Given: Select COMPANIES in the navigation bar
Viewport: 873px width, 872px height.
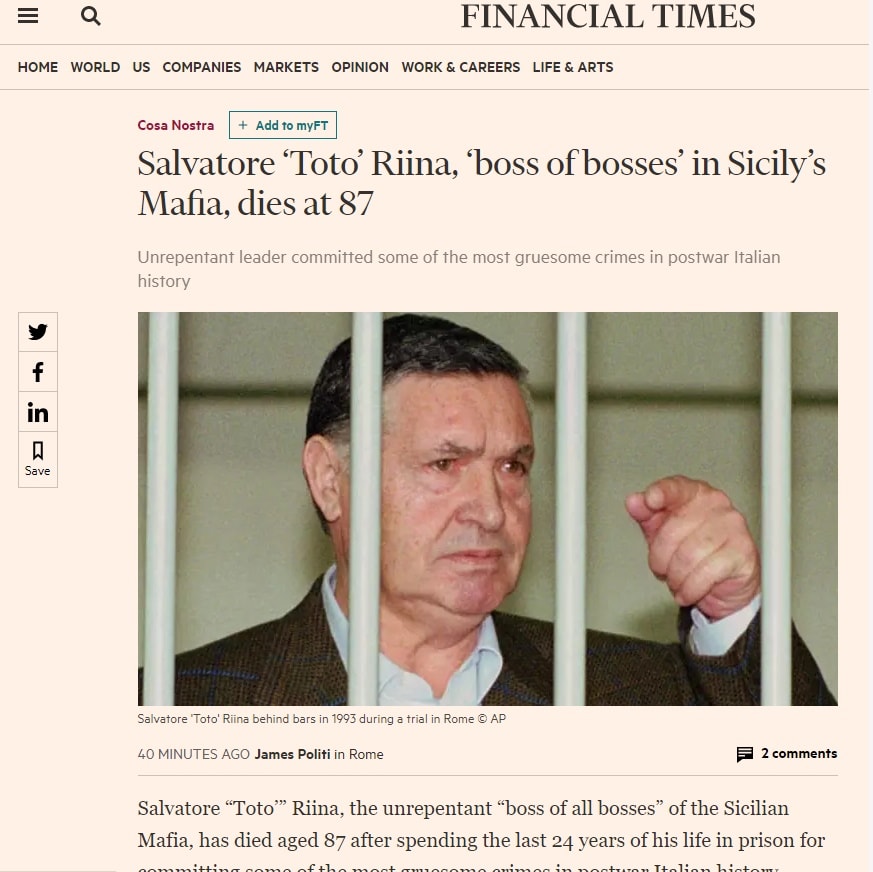Looking at the screenshot, I should 202,67.
